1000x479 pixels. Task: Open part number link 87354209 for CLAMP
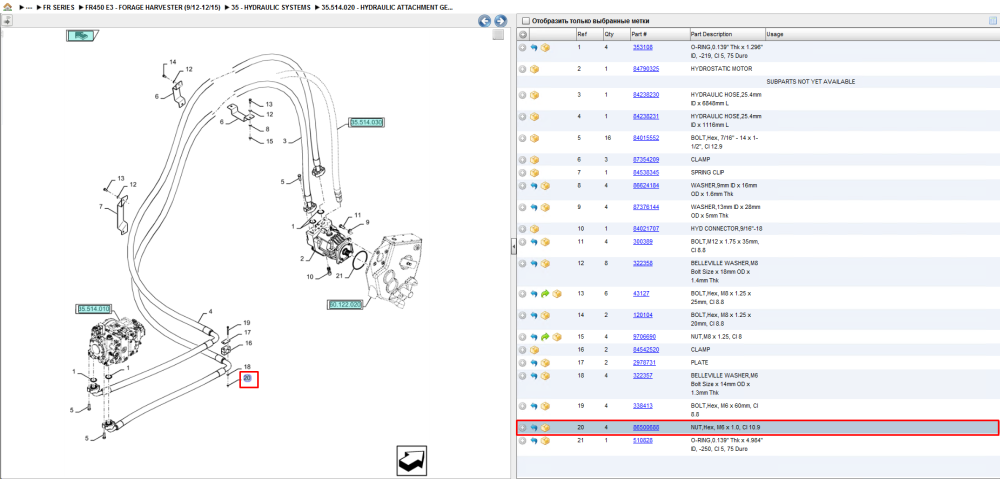click(x=645, y=159)
